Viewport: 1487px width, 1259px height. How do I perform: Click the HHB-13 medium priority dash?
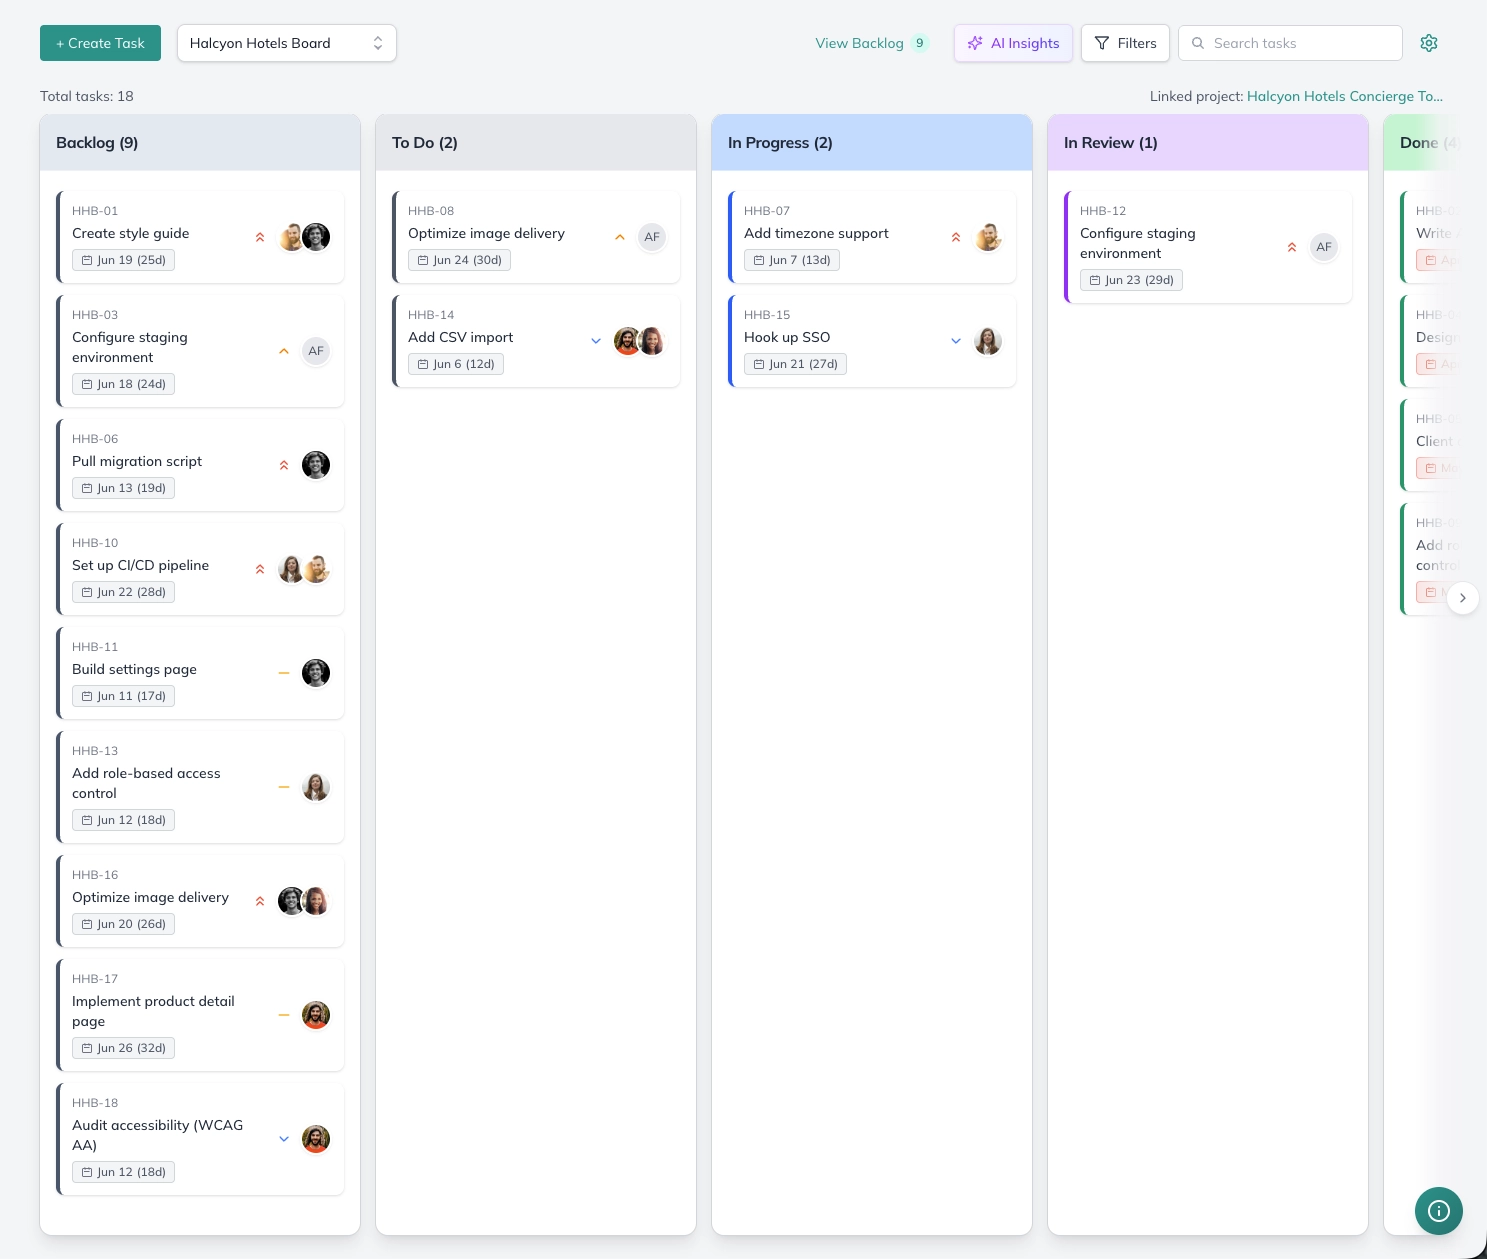284,787
